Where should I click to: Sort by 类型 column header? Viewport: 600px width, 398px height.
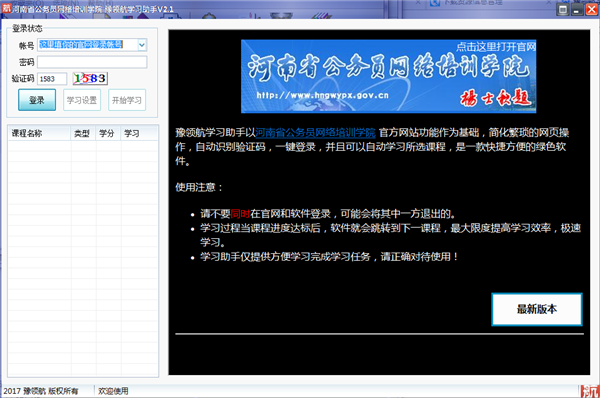point(83,133)
